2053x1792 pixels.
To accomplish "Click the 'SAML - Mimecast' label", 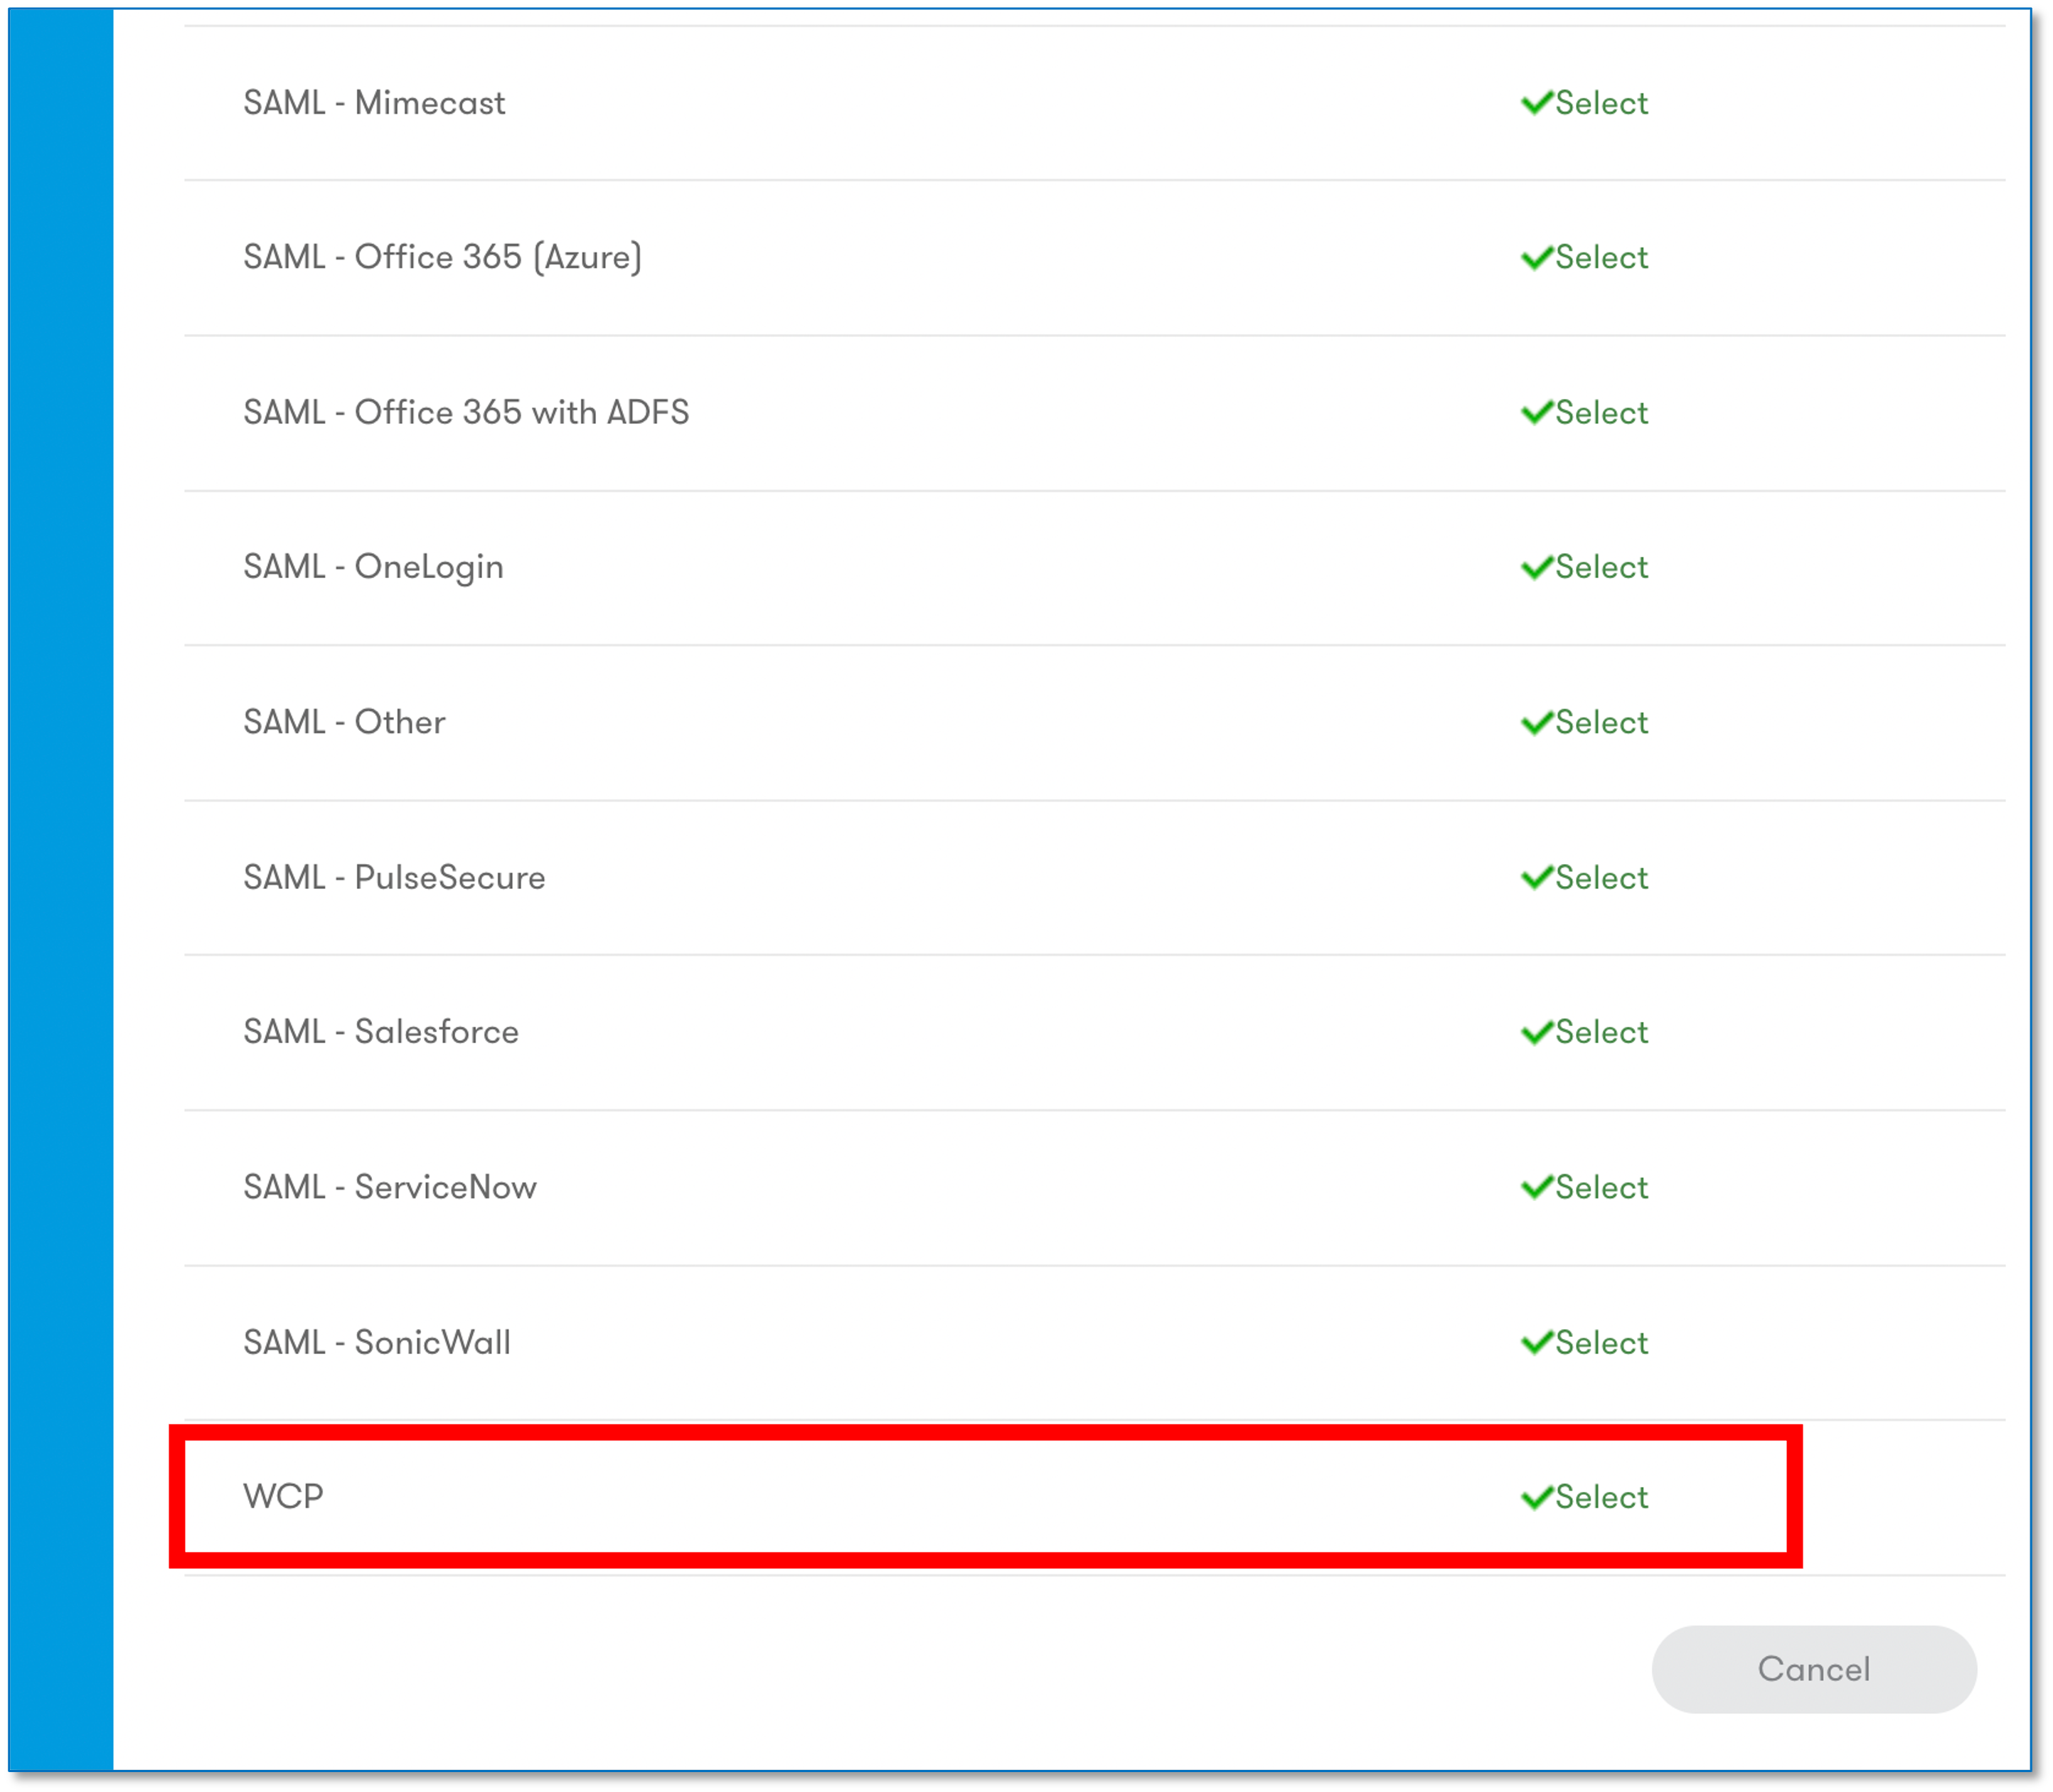I will coord(374,103).
